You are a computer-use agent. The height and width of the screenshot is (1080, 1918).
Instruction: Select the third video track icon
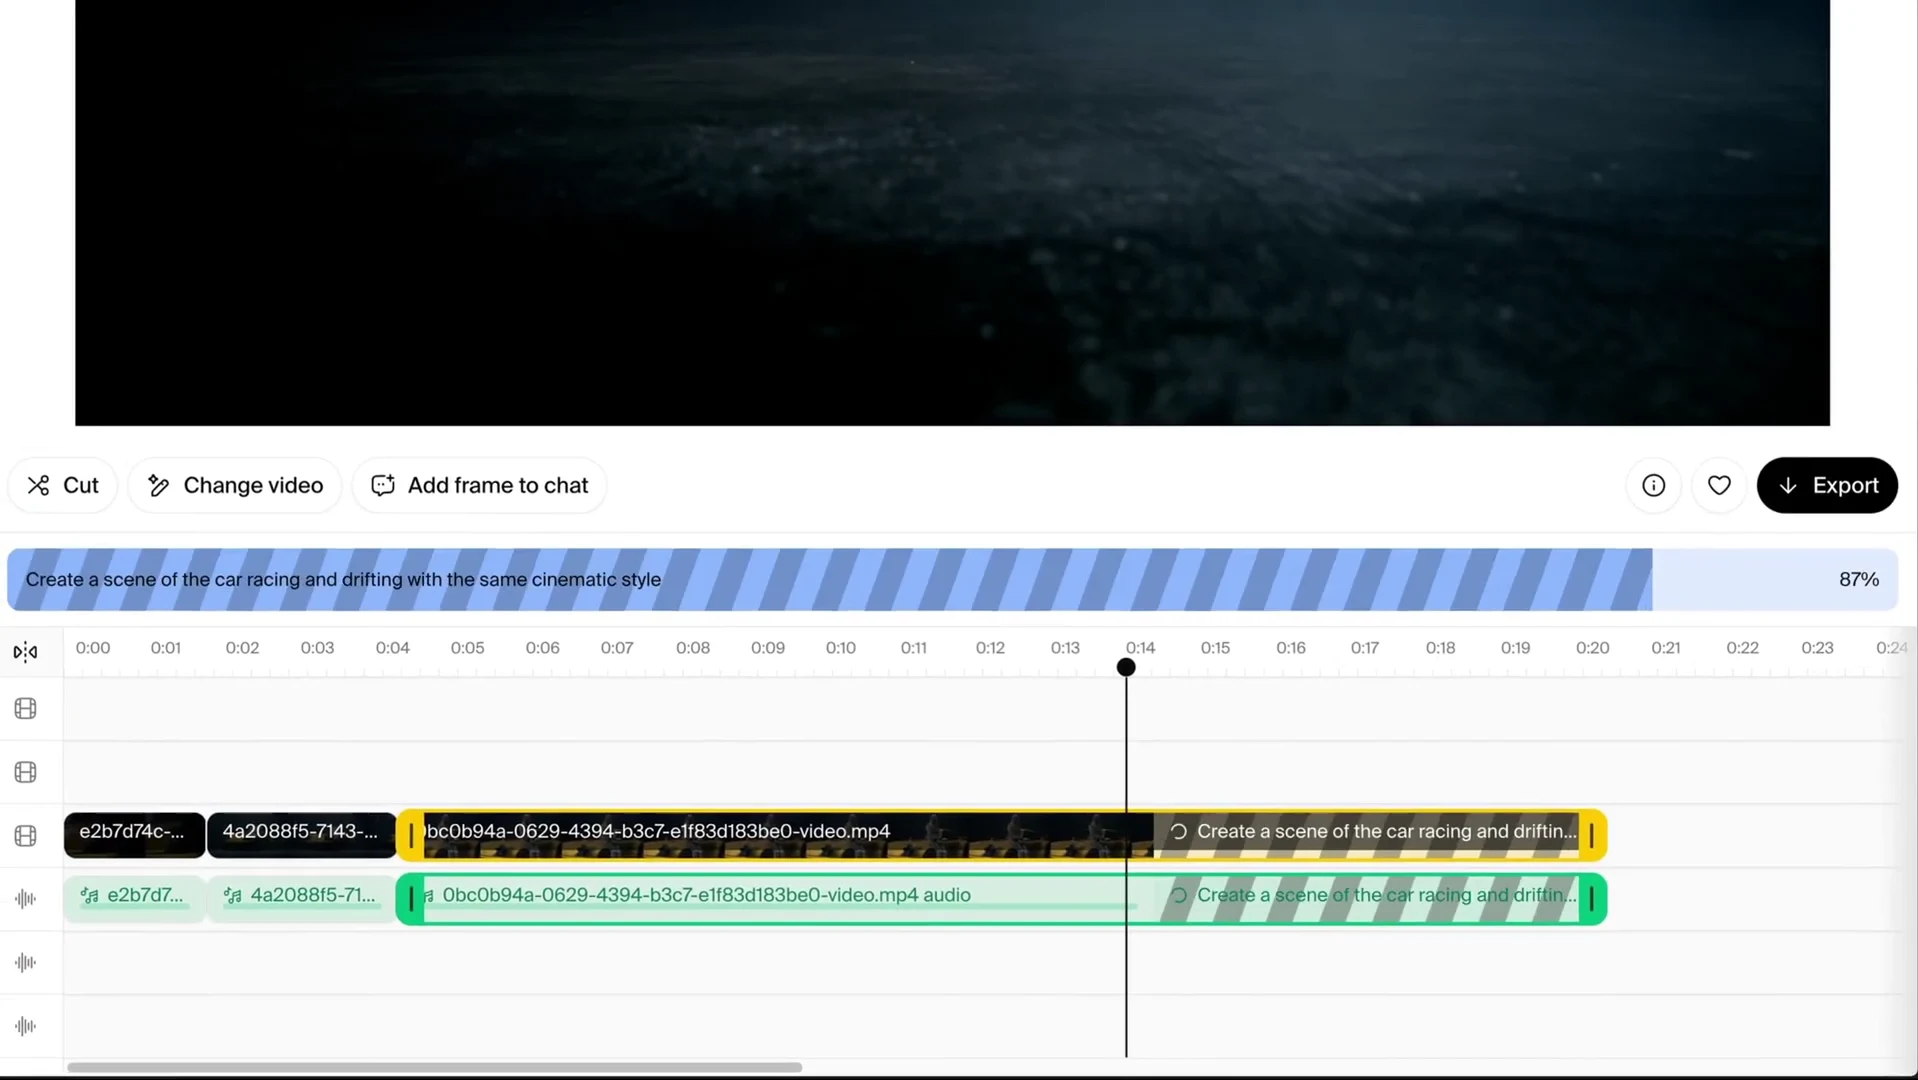coord(26,835)
